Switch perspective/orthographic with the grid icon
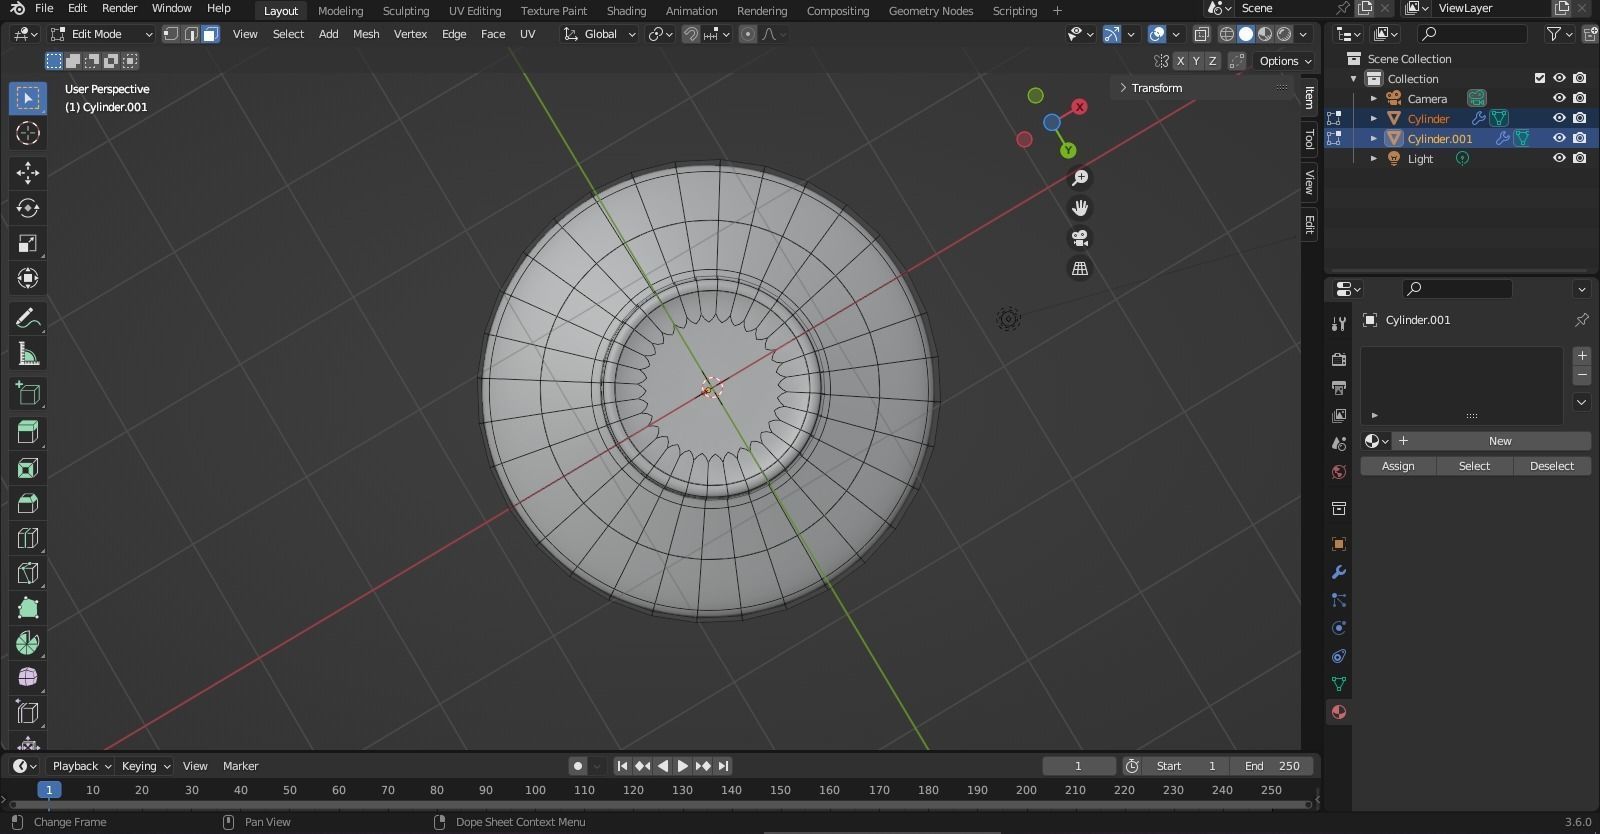The width and height of the screenshot is (1600, 834). 1080,268
